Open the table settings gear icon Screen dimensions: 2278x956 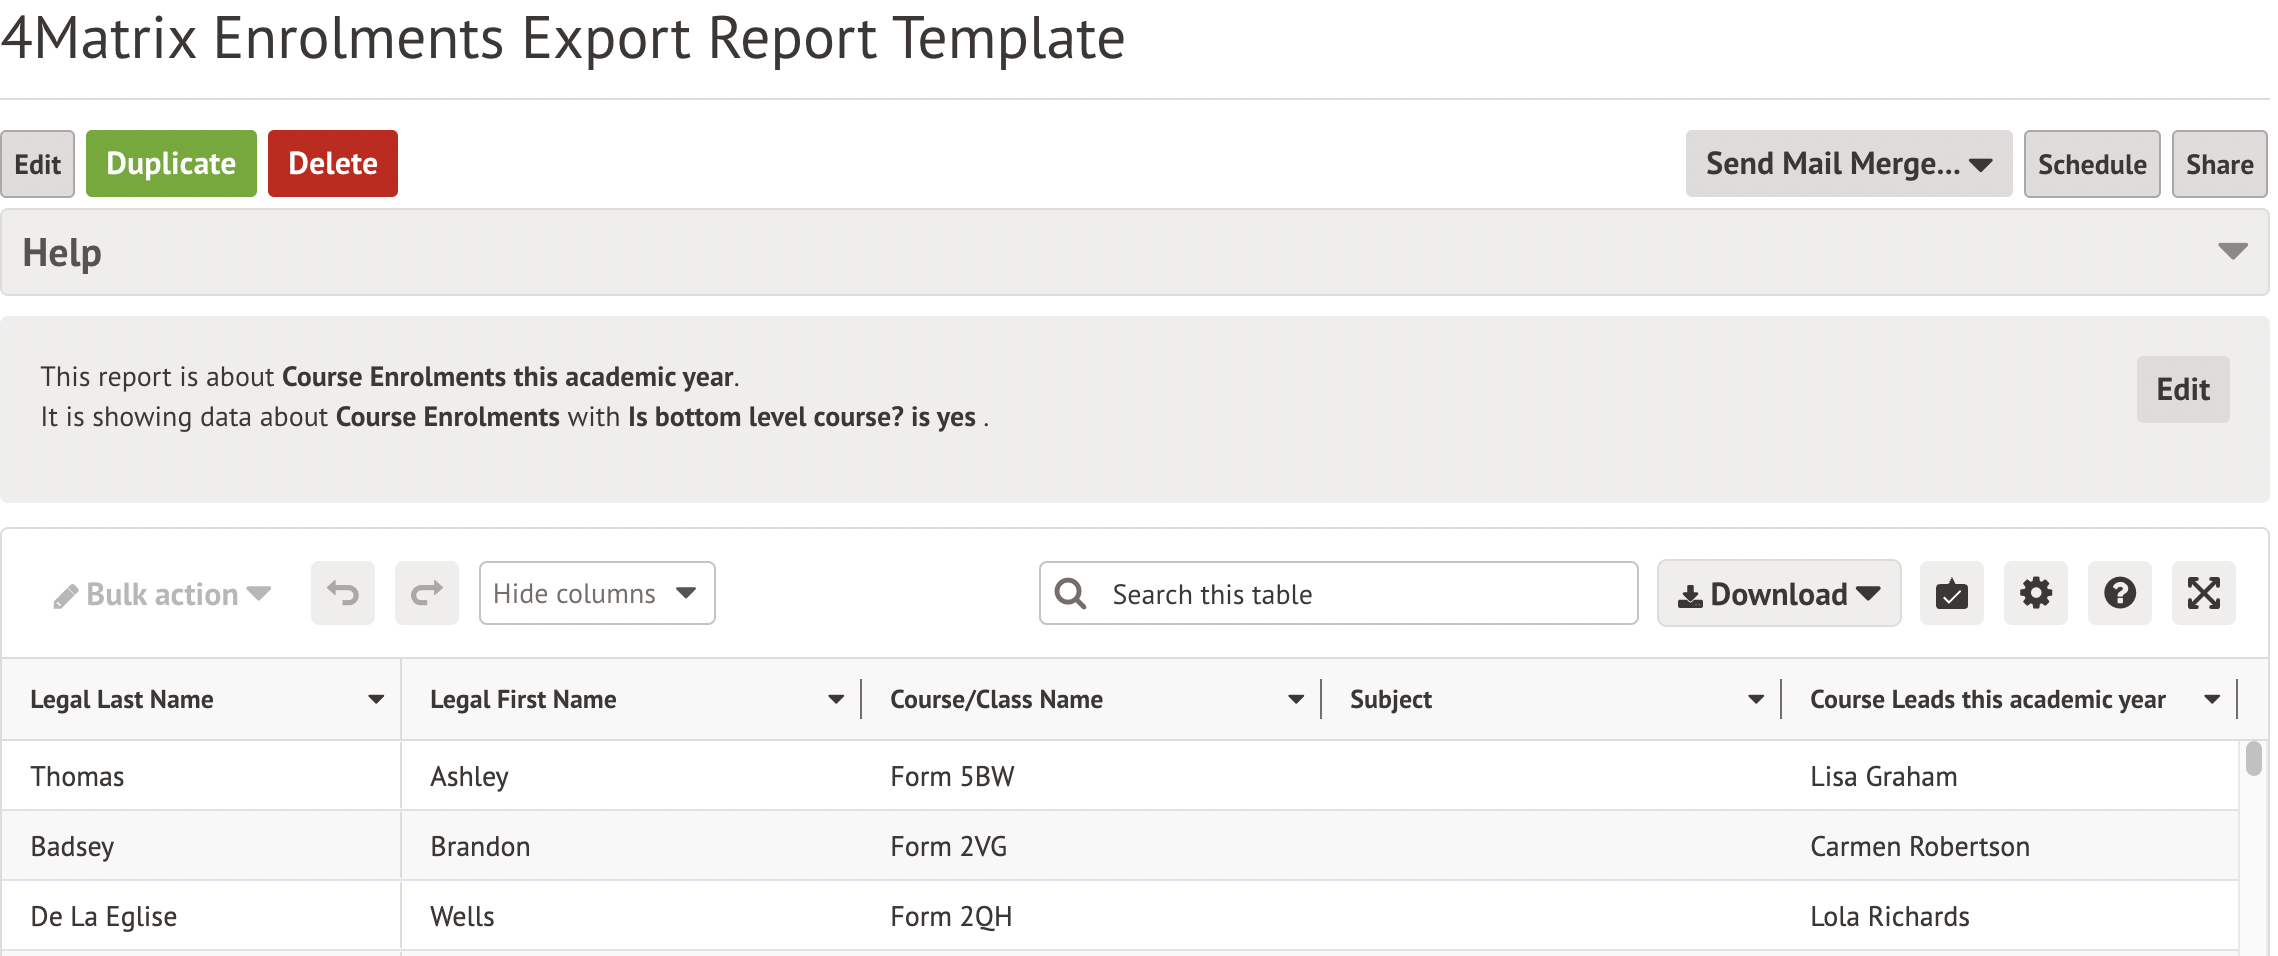coord(2035,594)
